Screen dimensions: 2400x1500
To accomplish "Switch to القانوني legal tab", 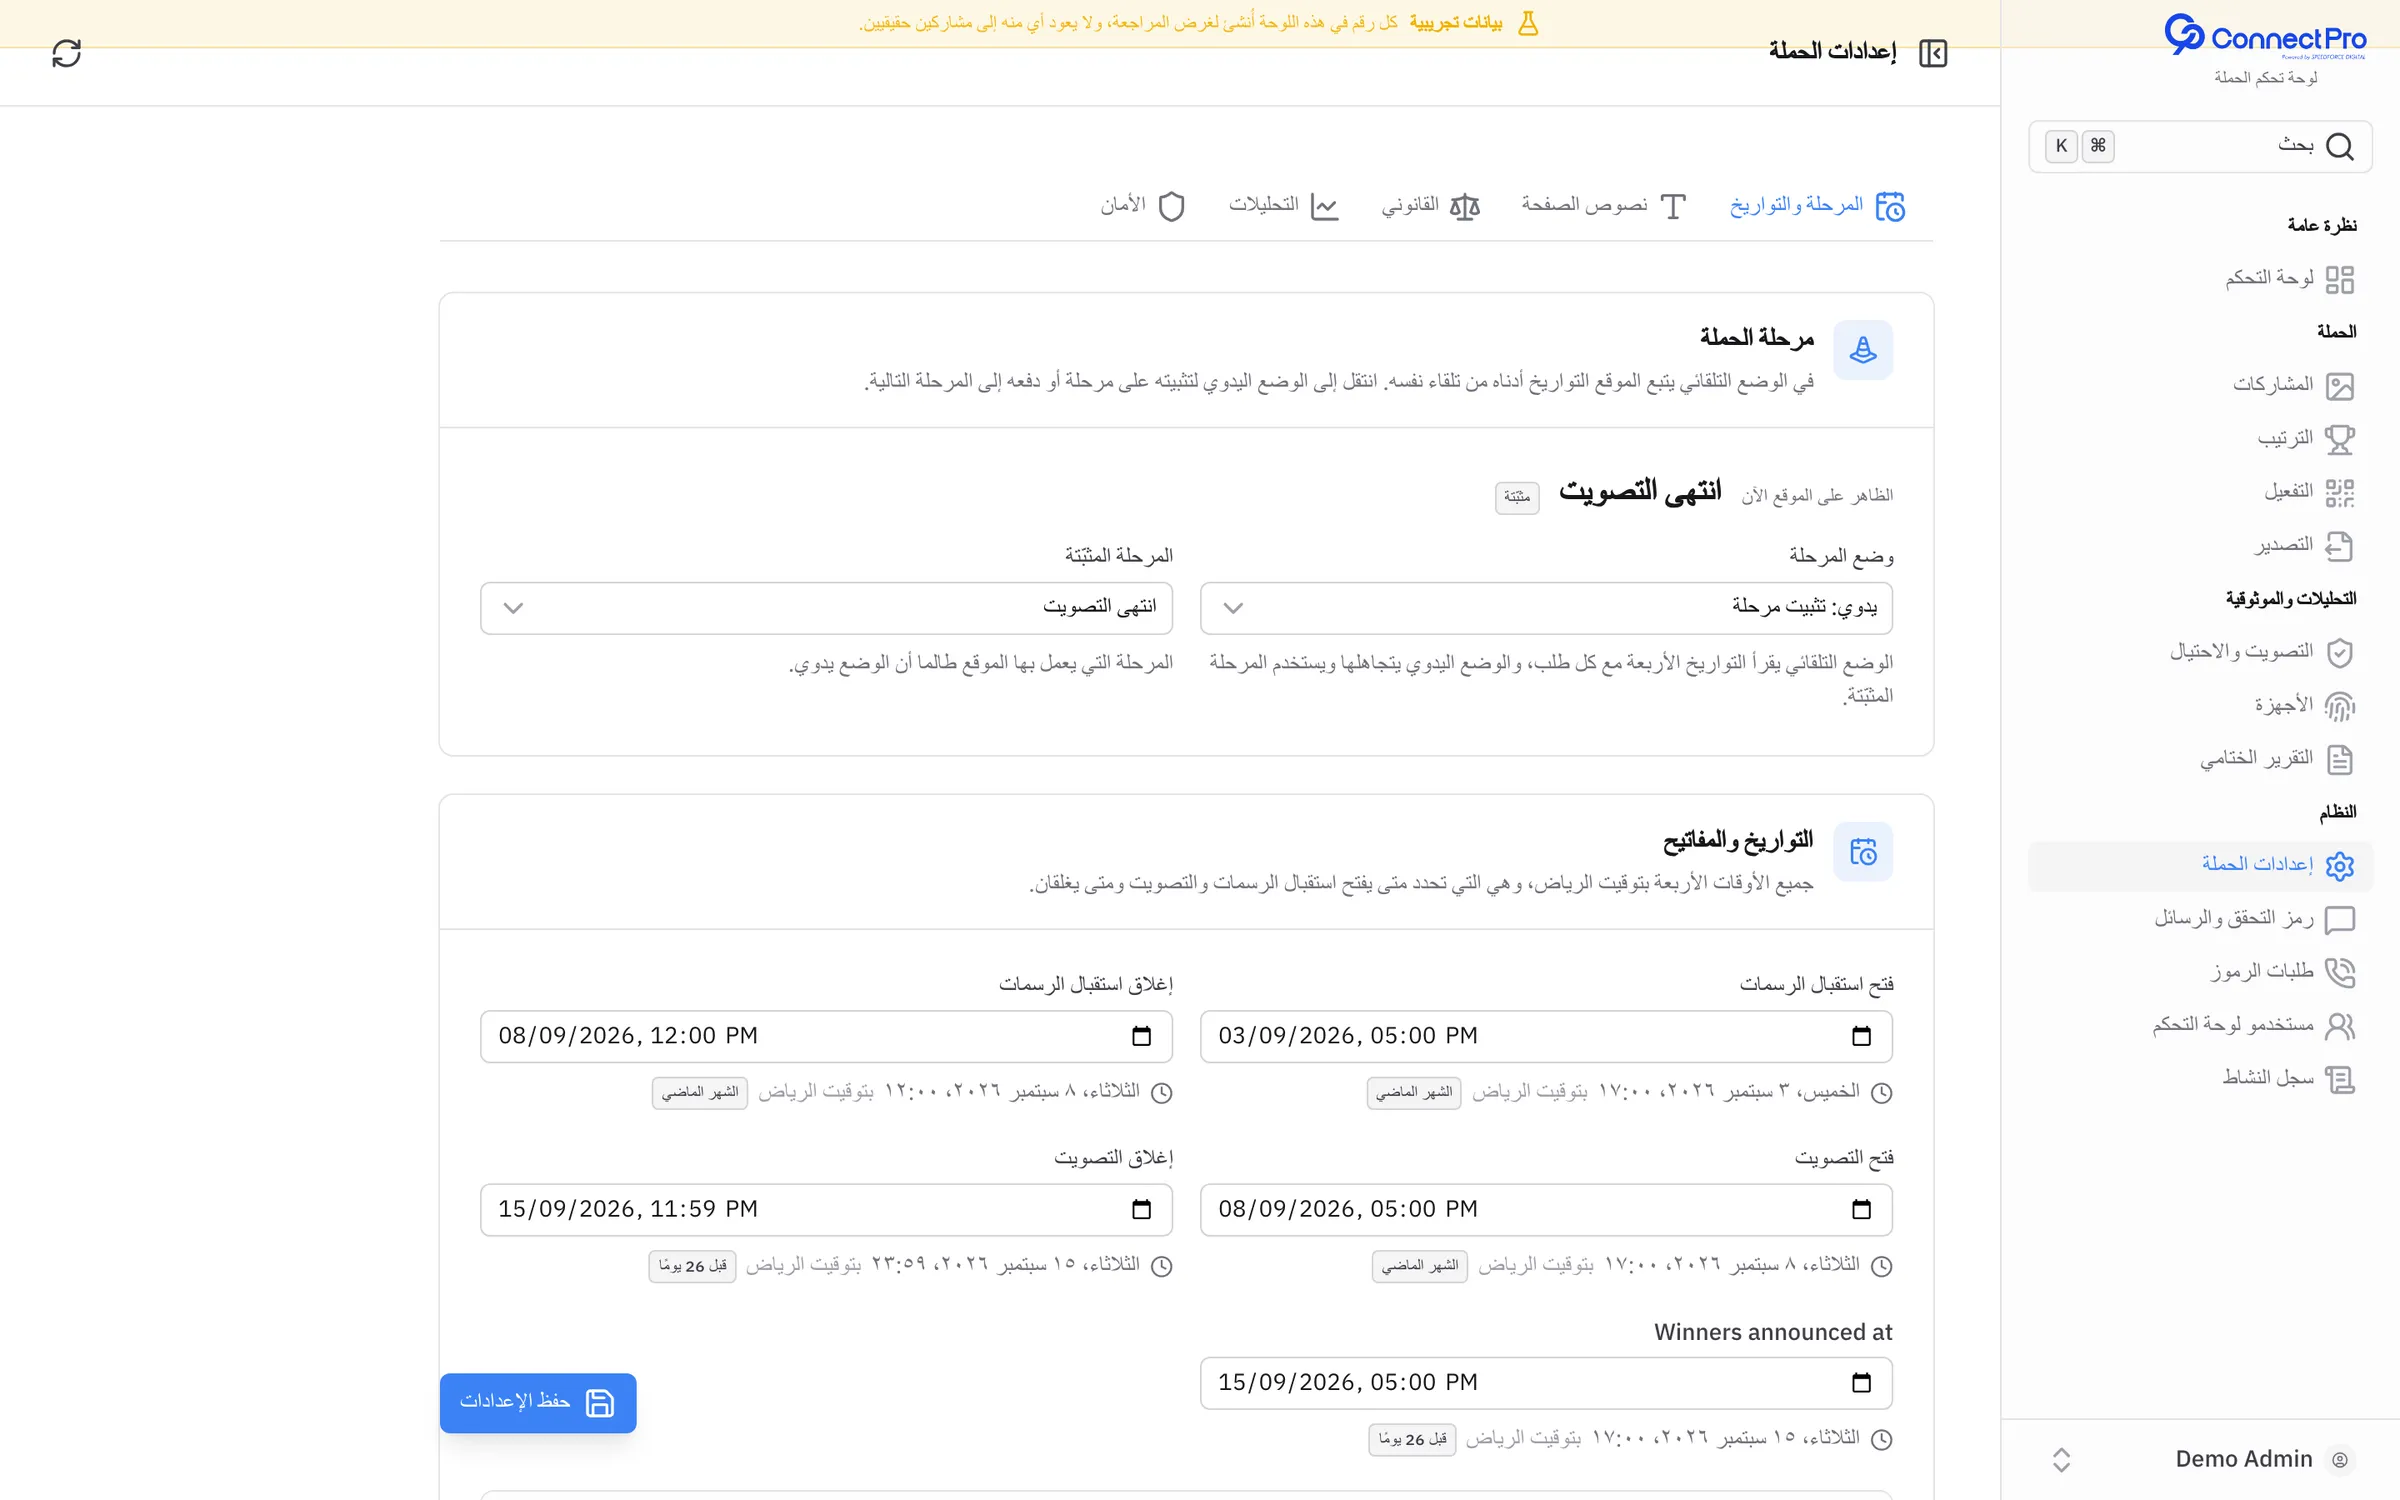I will (1430, 206).
